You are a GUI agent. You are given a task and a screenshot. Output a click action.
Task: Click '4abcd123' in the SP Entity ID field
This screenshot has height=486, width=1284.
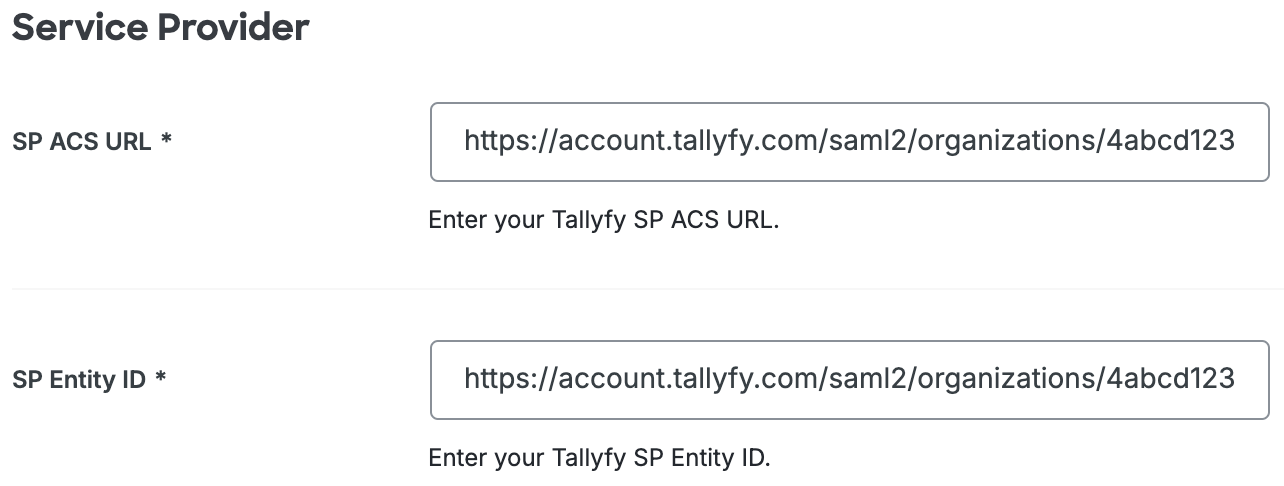(x=1170, y=379)
